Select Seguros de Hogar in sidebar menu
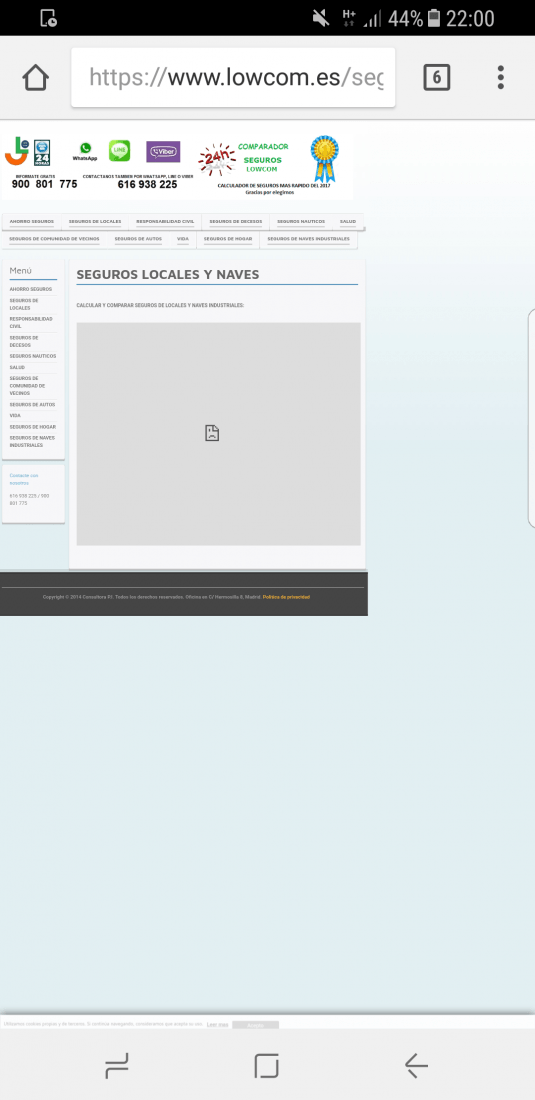Viewport: 535px width, 1100px height. (33, 427)
